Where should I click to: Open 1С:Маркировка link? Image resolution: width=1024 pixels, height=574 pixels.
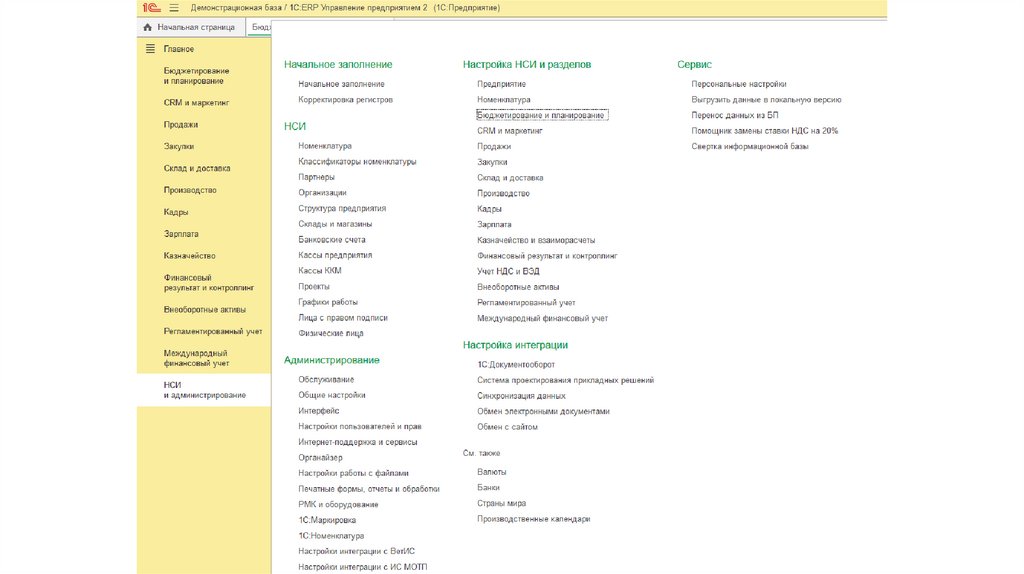pyautogui.click(x=327, y=520)
